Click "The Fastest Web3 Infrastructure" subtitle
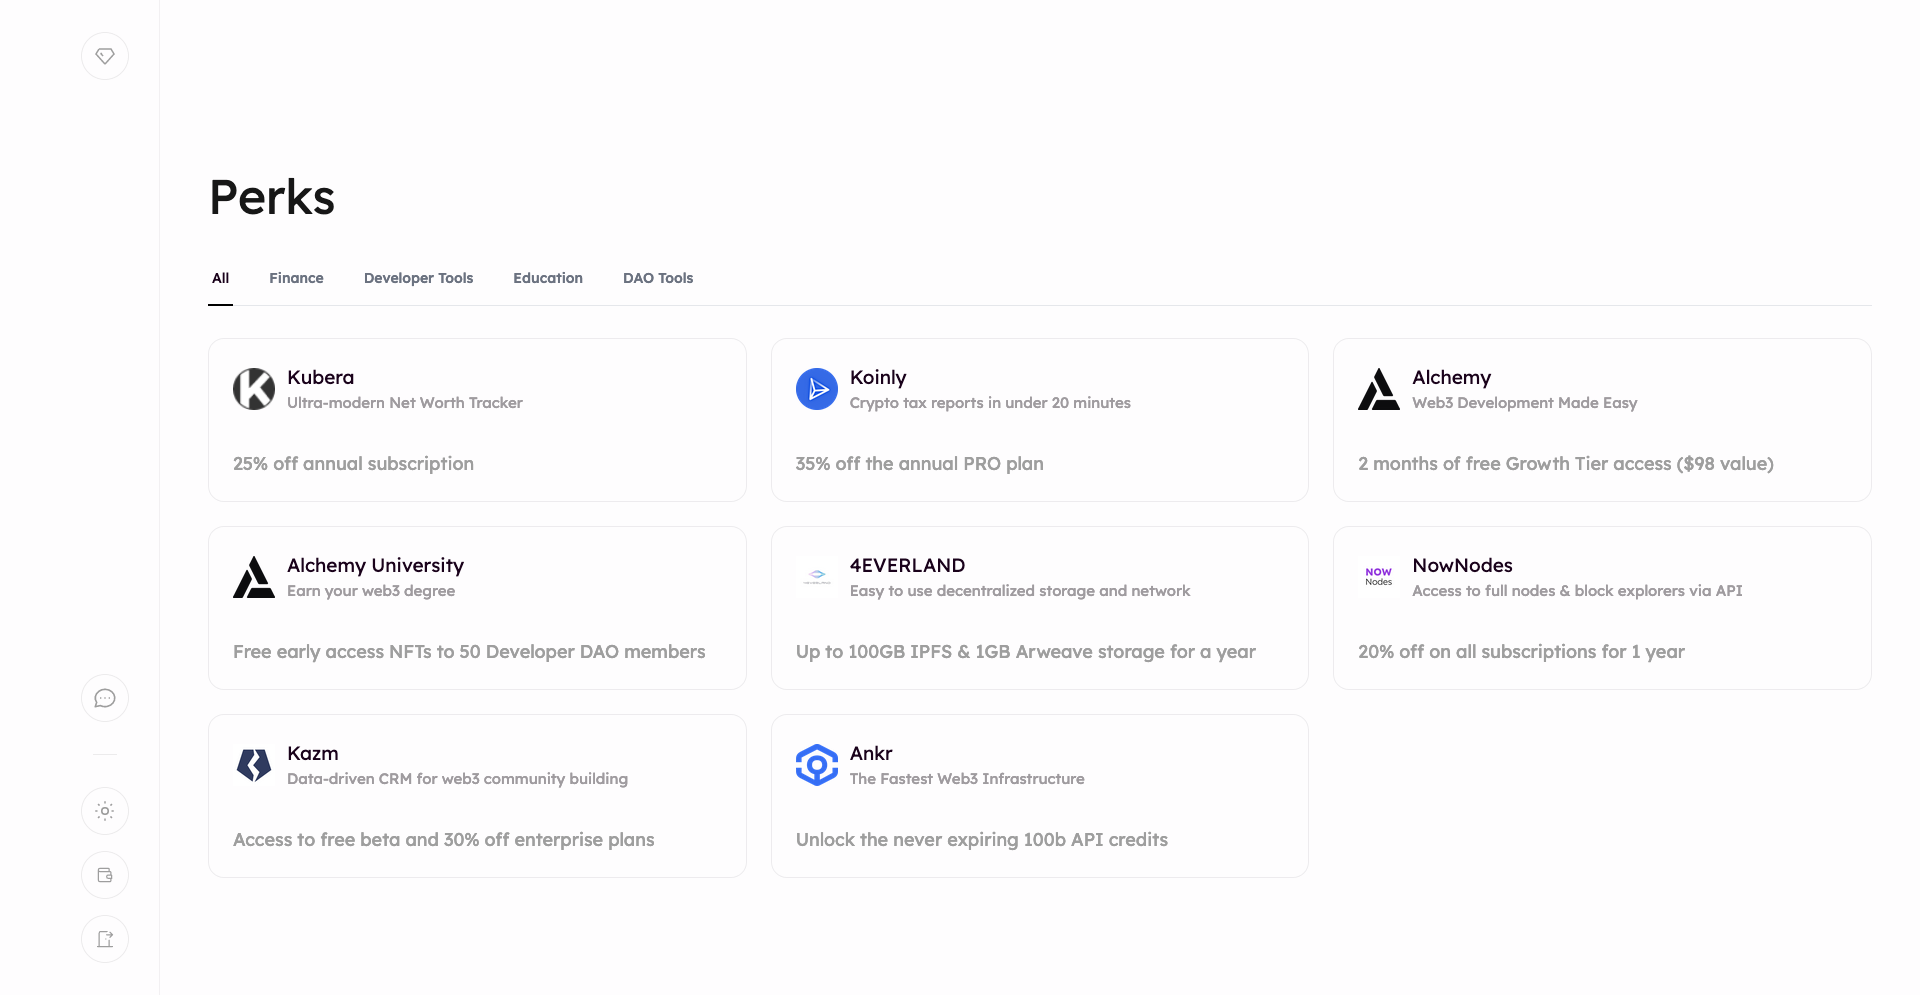Image resolution: width=1920 pixels, height=995 pixels. [967, 779]
